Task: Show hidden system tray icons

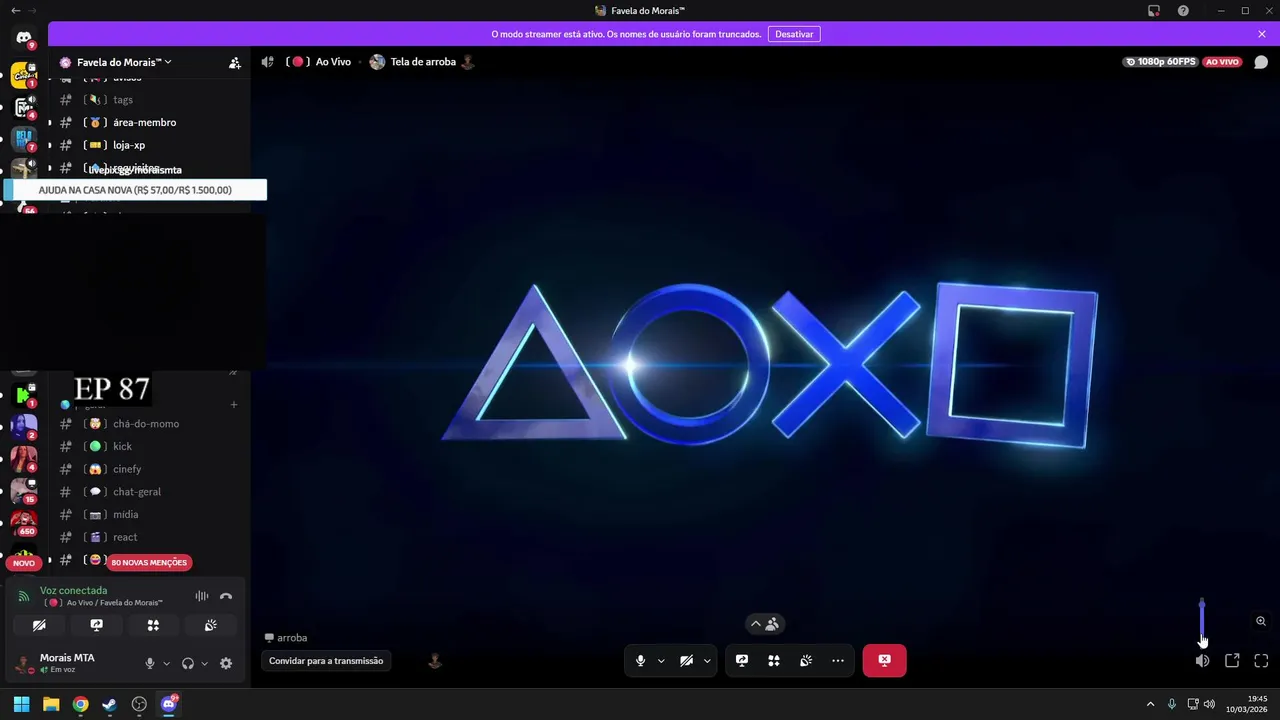Action: [x=1150, y=704]
